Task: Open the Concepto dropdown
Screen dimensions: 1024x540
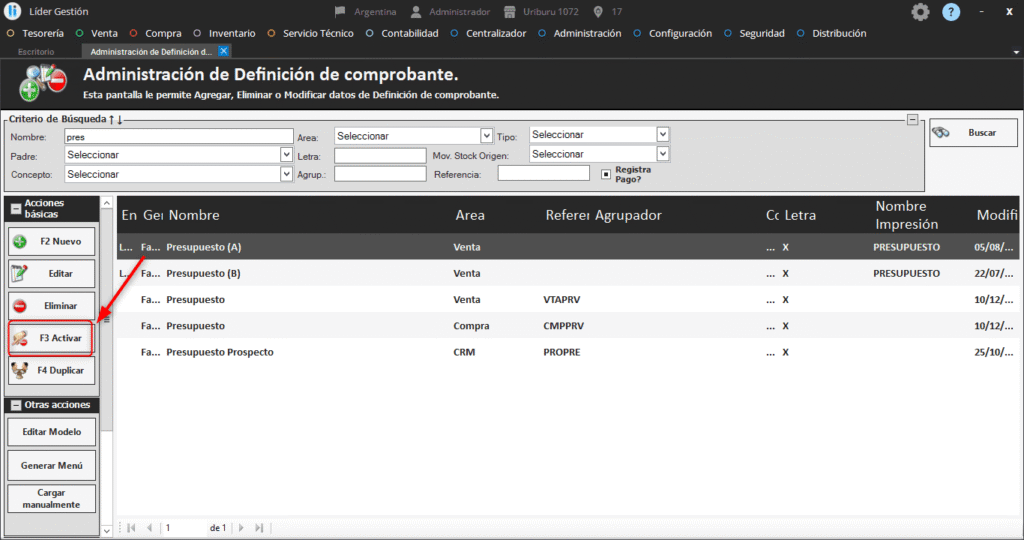Action: click(286, 174)
